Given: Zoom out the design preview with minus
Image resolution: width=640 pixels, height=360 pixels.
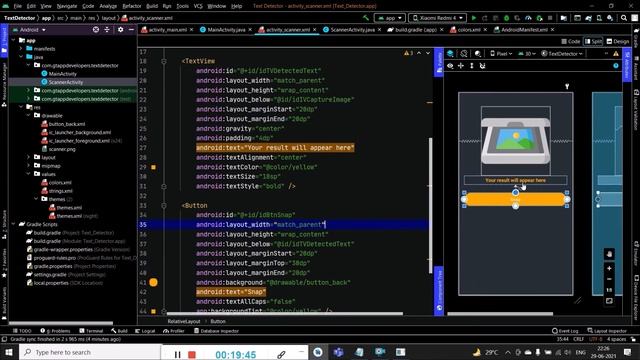Looking at the screenshot, I should point(609,279).
